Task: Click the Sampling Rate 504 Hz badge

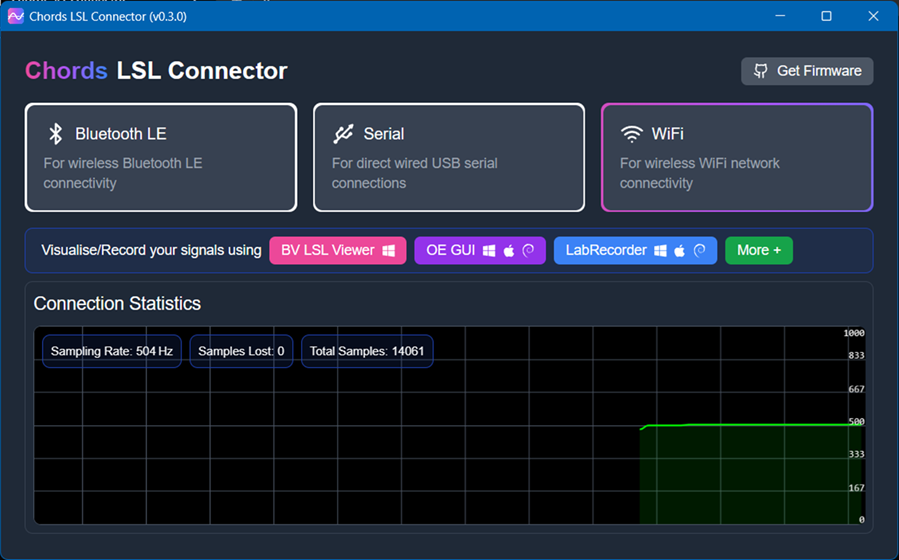Action: click(112, 351)
